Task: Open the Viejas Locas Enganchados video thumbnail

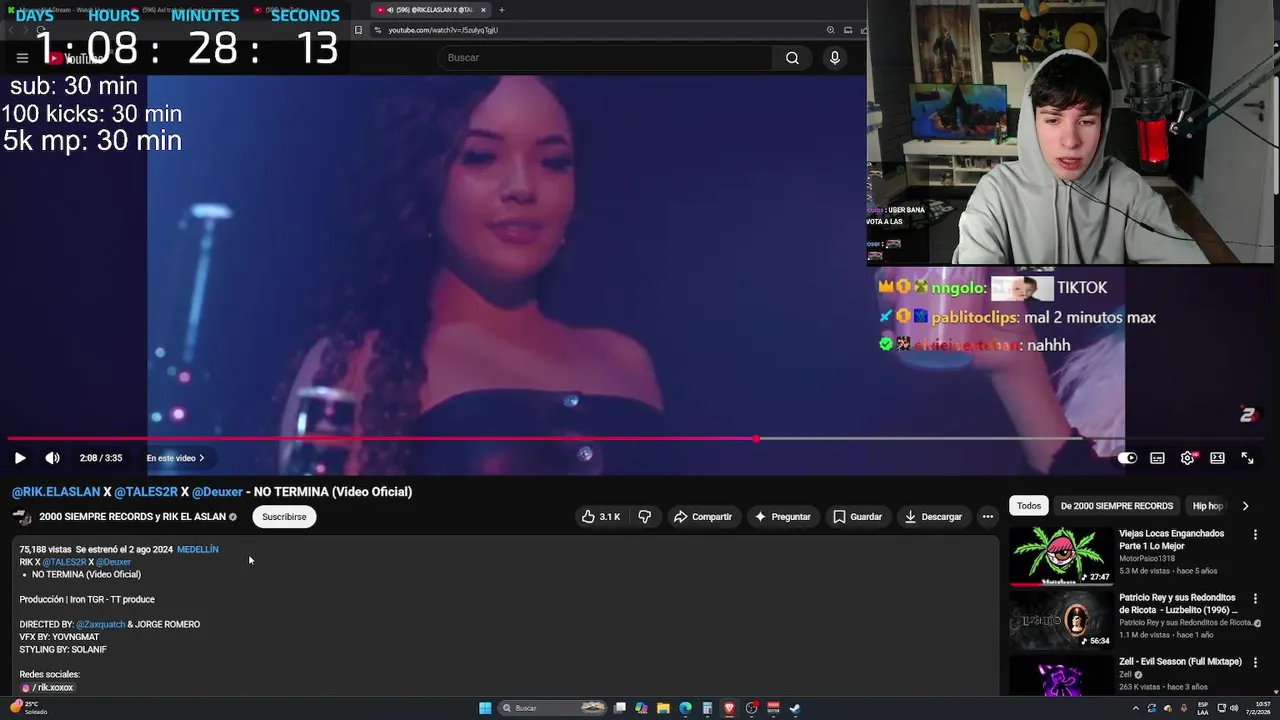Action: click(1061, 556)
